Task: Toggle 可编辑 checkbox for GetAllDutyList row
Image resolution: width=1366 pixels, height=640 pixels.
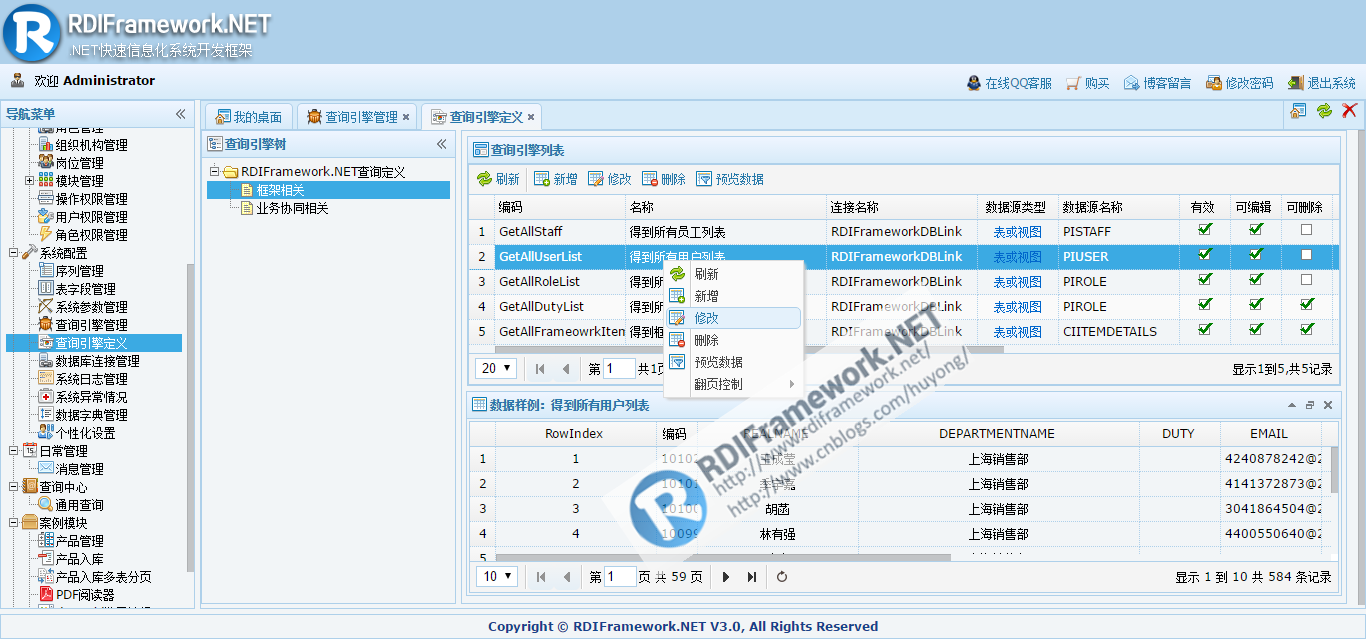Action: click(x=1256, y=305)
